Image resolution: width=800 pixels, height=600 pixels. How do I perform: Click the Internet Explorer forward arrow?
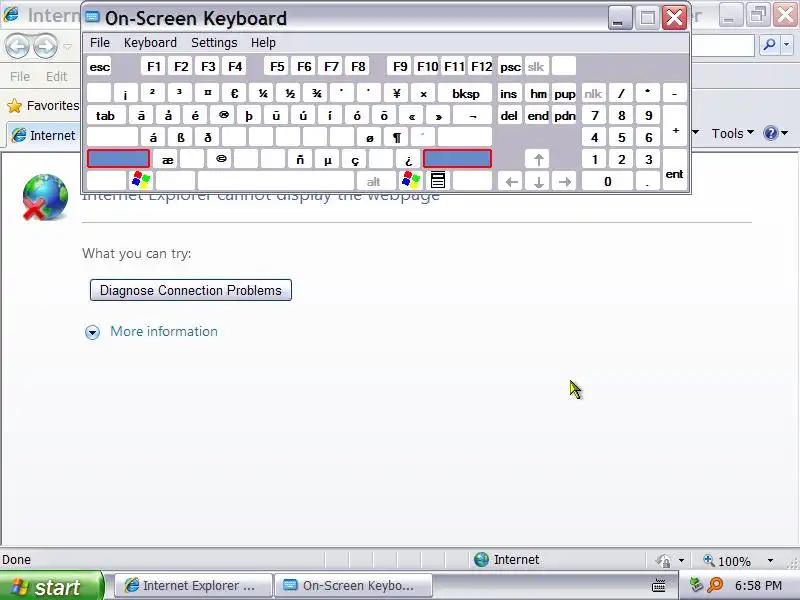(x=45, y=46)
